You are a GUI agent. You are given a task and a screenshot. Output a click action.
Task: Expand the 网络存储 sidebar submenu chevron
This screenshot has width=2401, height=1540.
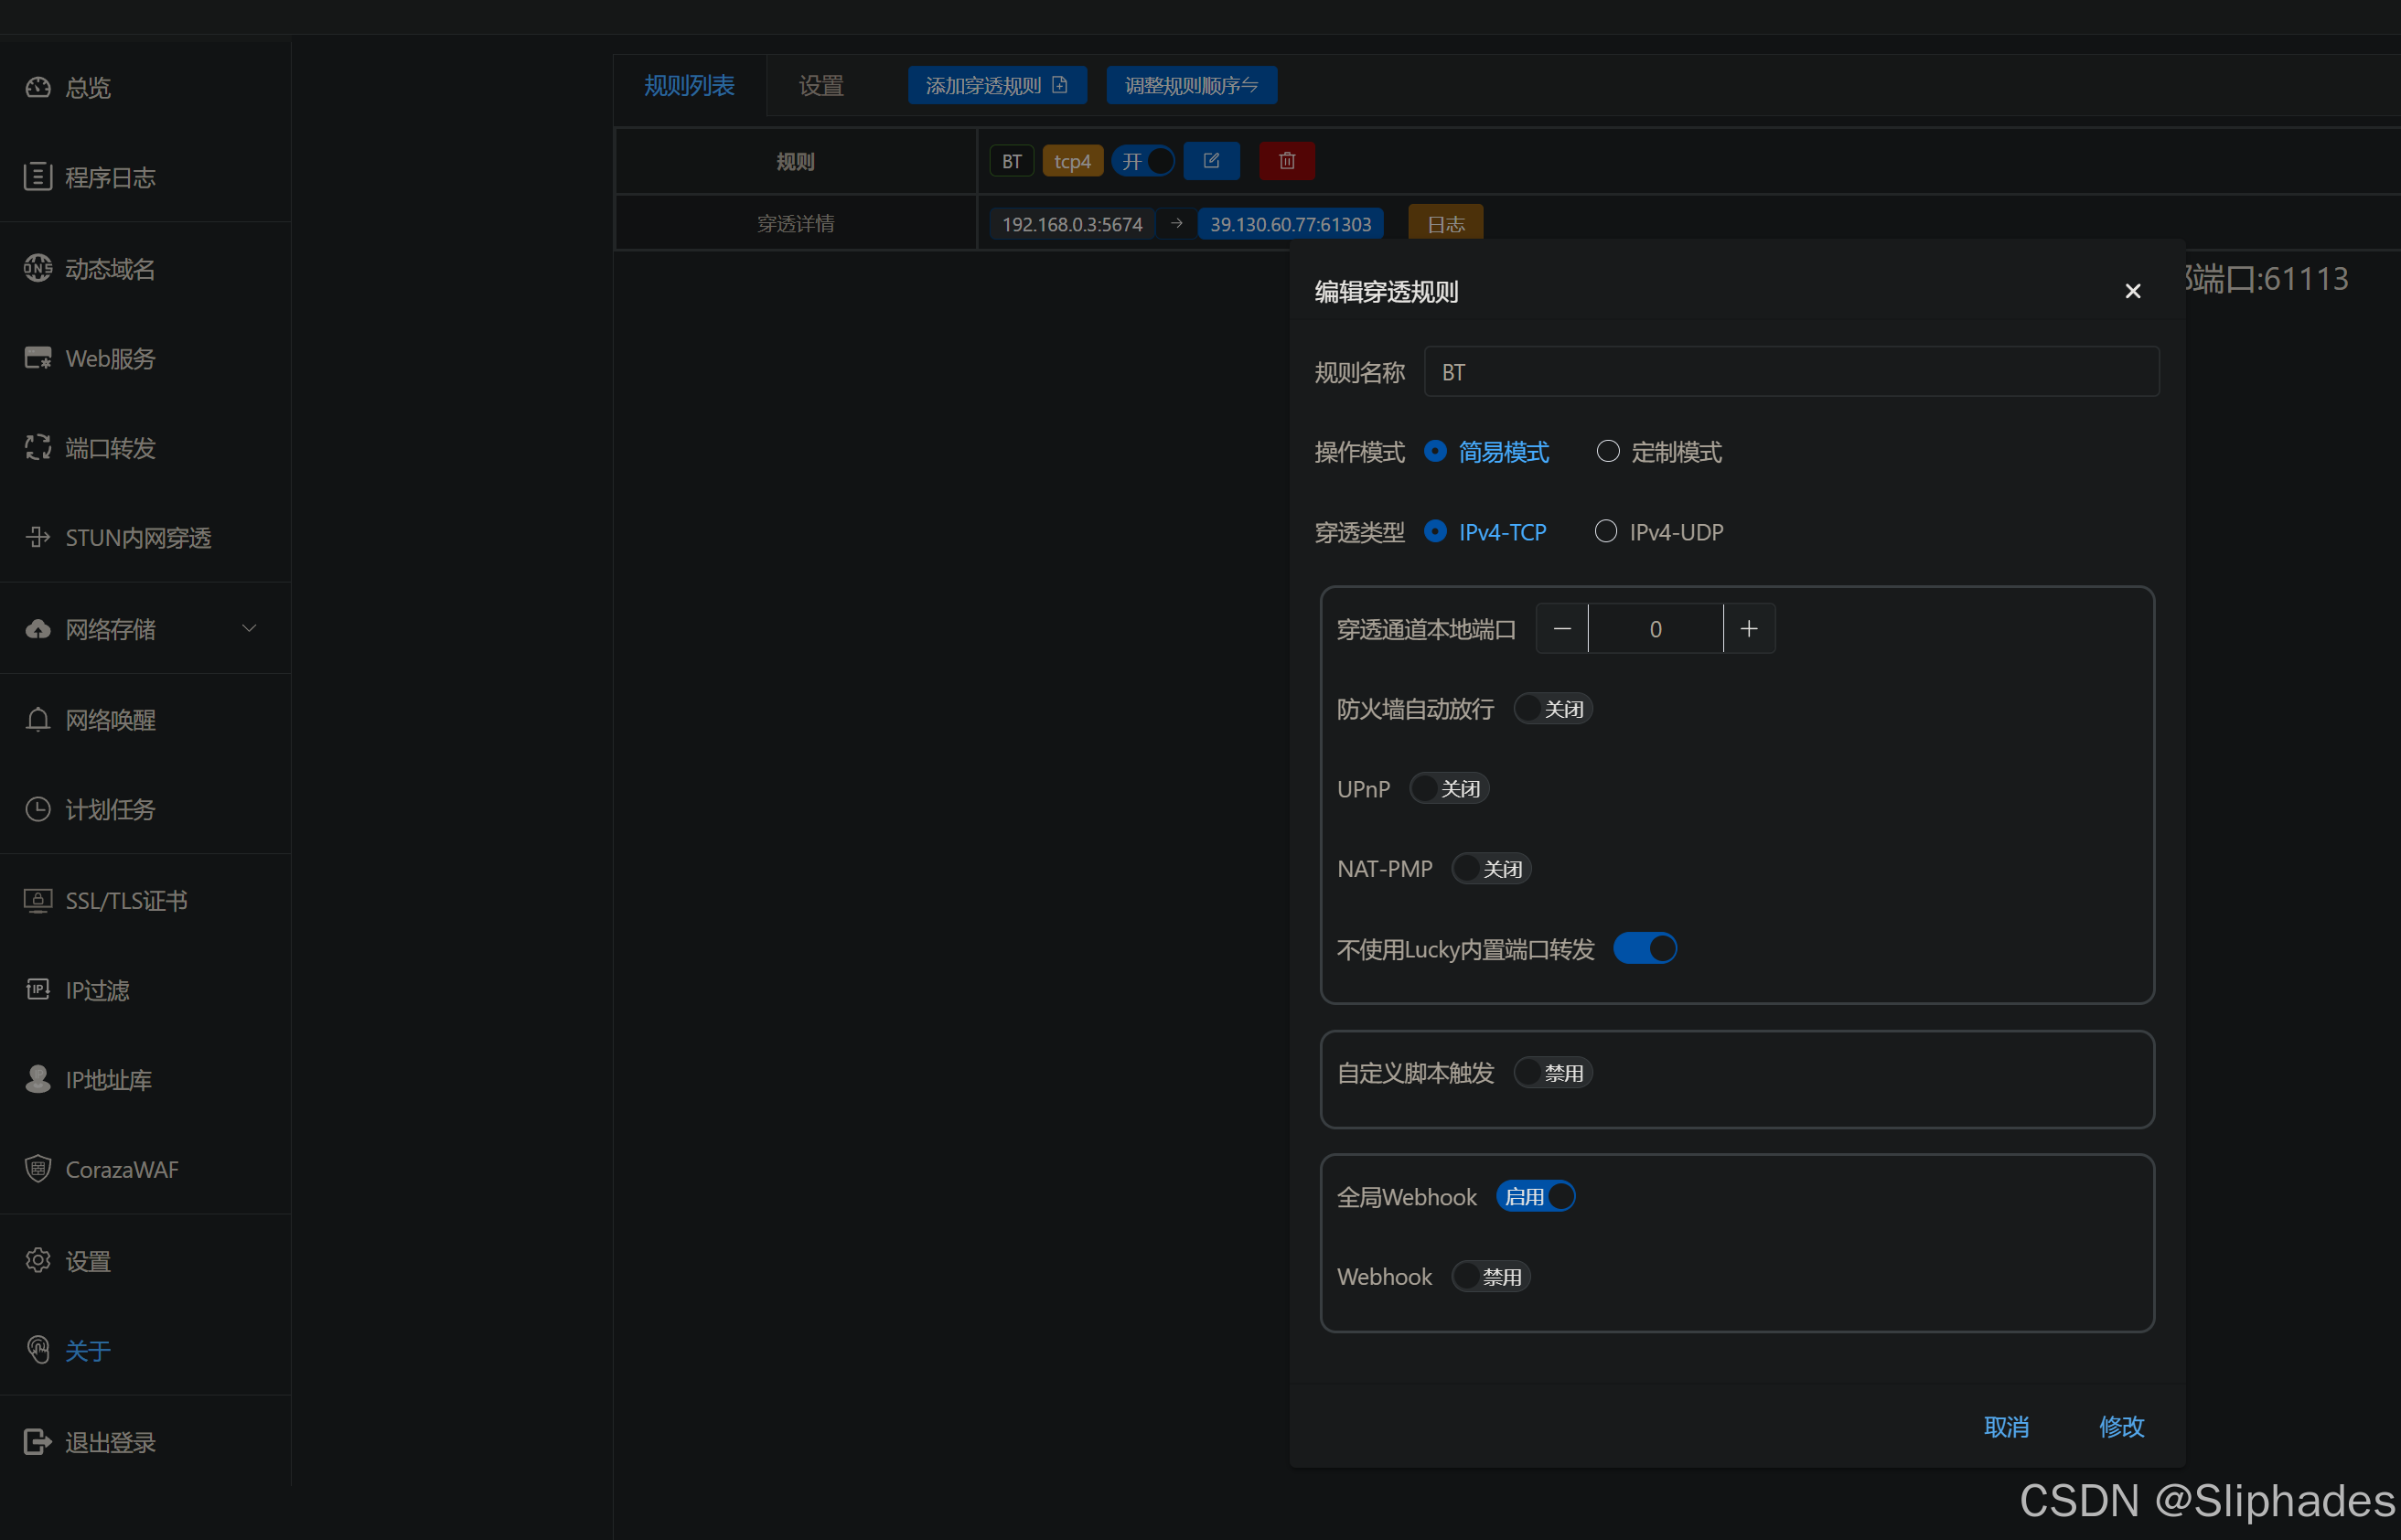249,629
